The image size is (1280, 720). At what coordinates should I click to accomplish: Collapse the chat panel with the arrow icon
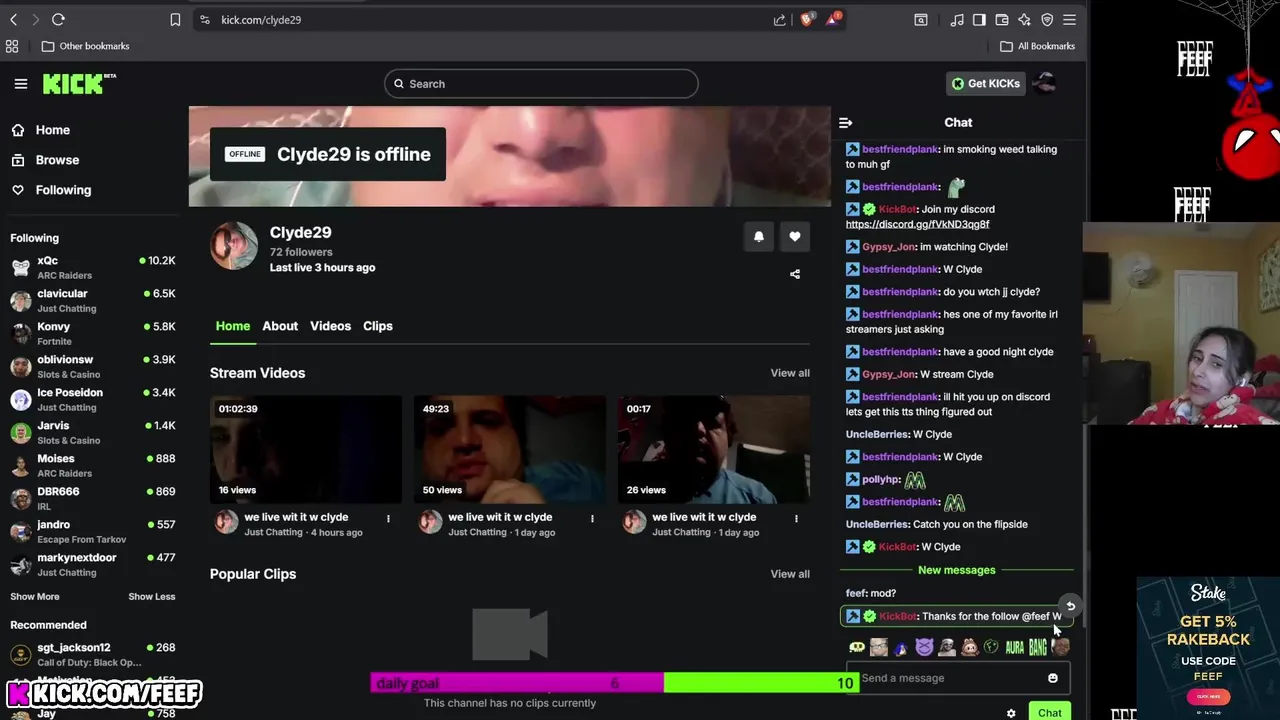pos(846,122)
